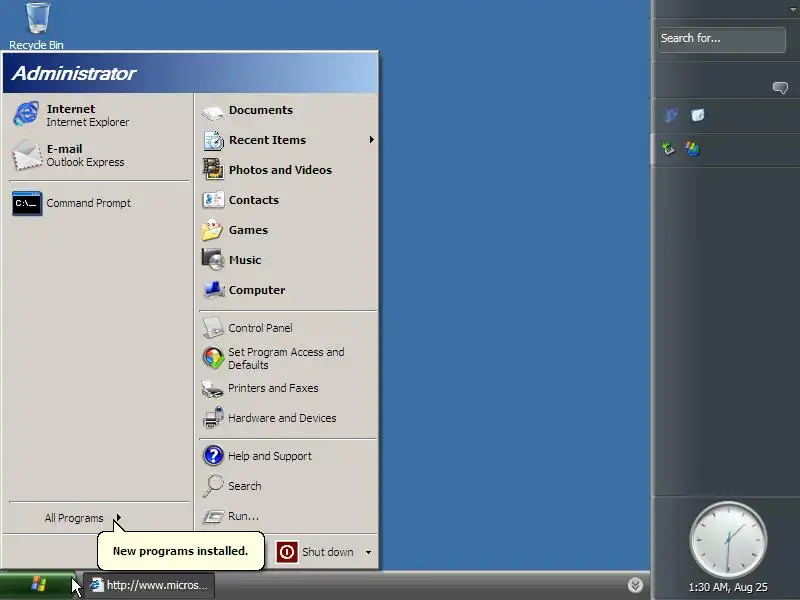Launch Outlook Express E-mail
This screenshot has width=800, height=600.
tap(98, 155)
